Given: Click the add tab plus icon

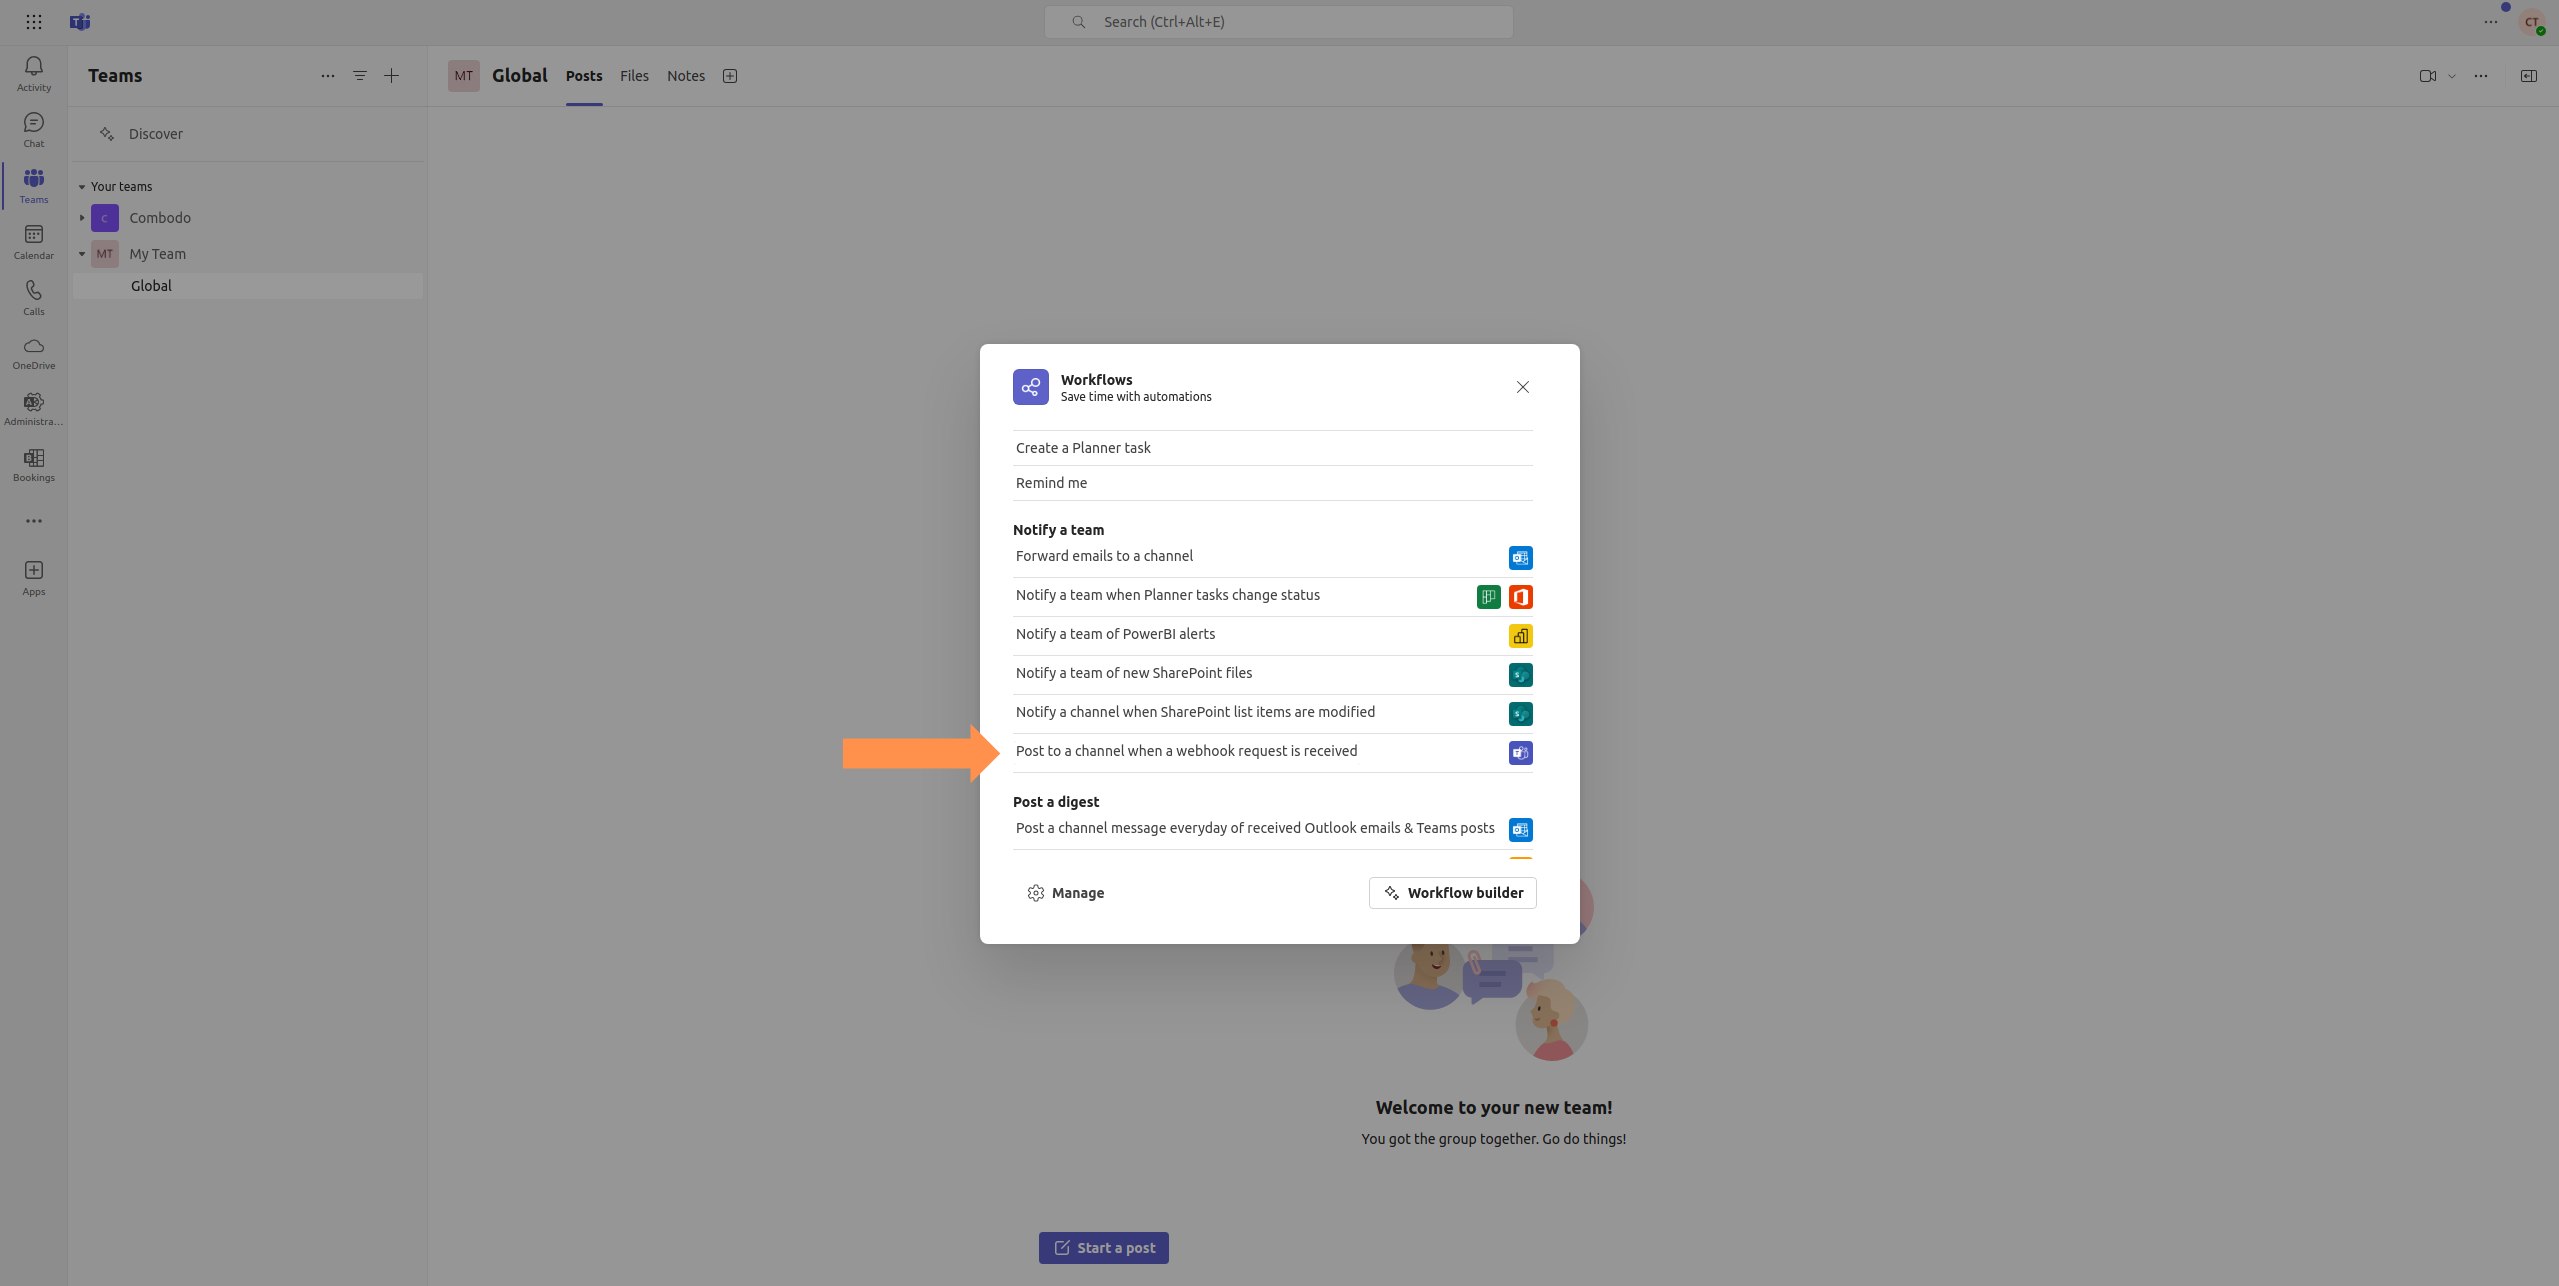Looking at the screenshot, I should point(730,76).
